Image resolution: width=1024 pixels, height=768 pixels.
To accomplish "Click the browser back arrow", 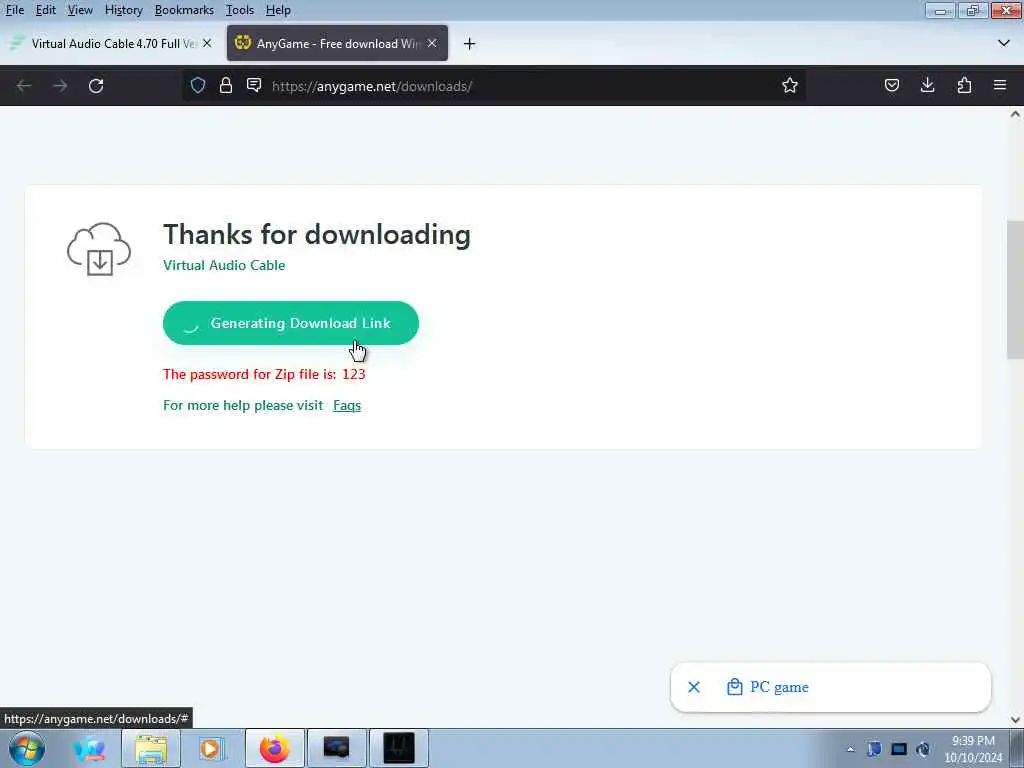I will (24, 86).
